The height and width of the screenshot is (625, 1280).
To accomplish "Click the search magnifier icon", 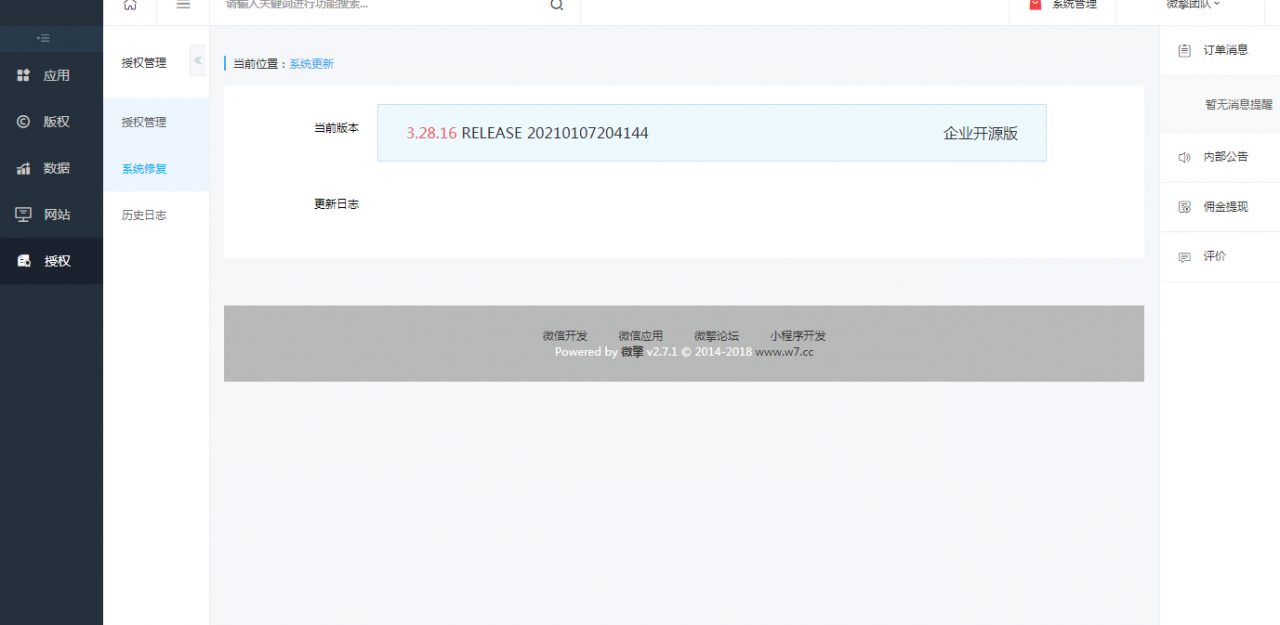I will (x=557, y=5).
